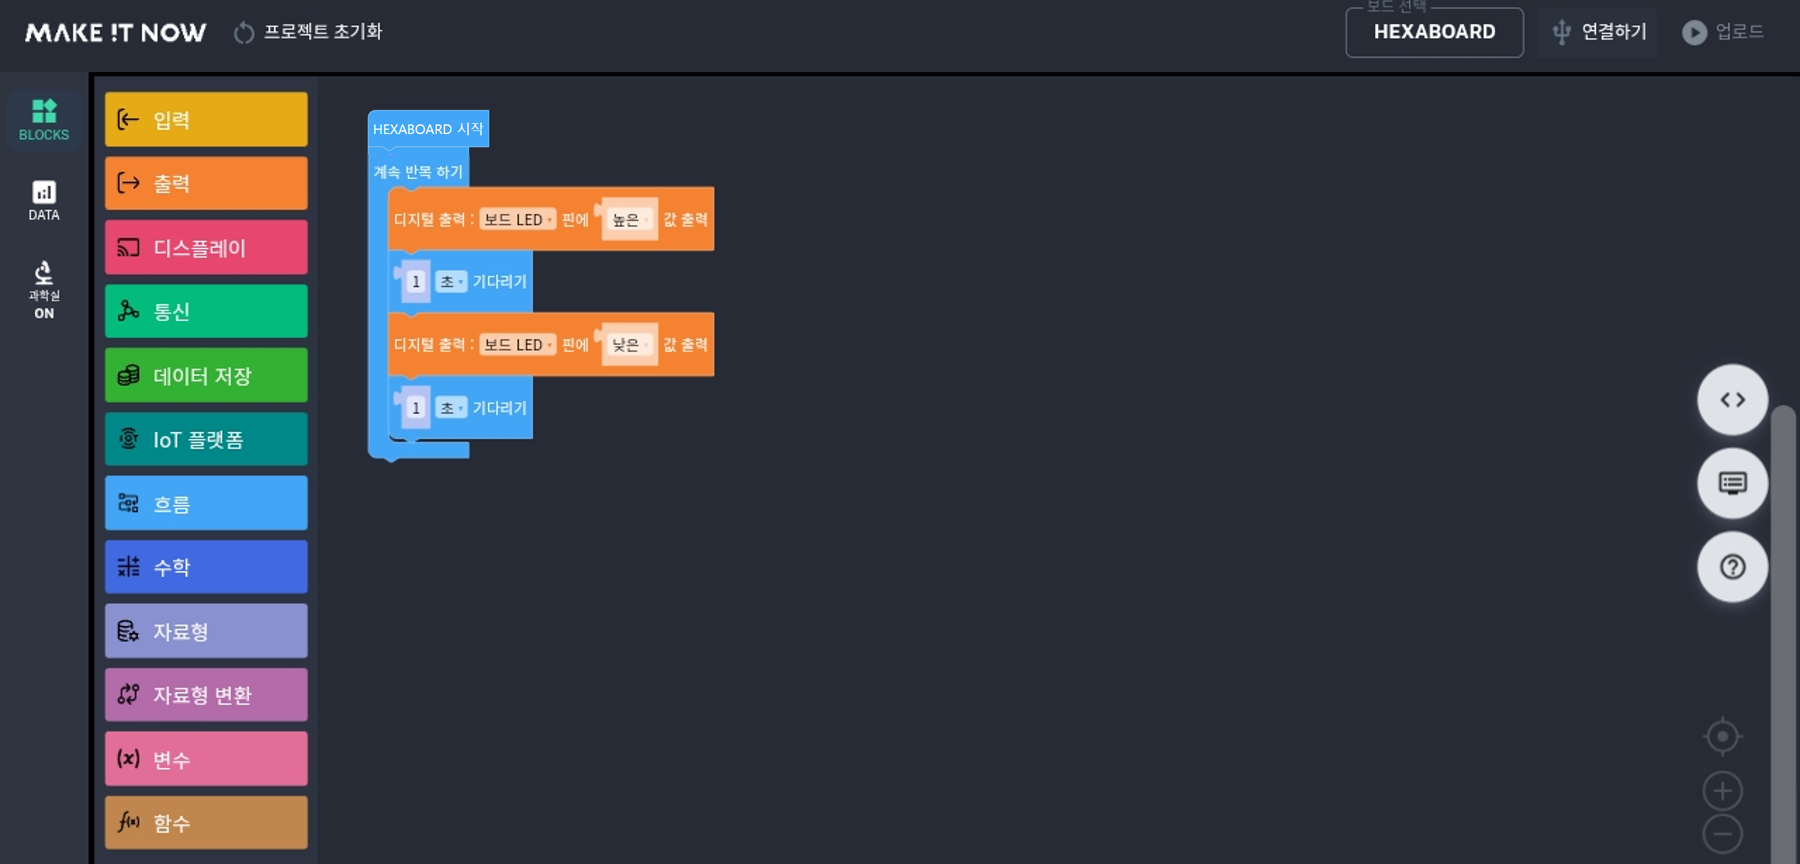This screenshot has width=1800, height=864.
Task: Zoom out with the minus icon
Action: tap(1722, 834)
